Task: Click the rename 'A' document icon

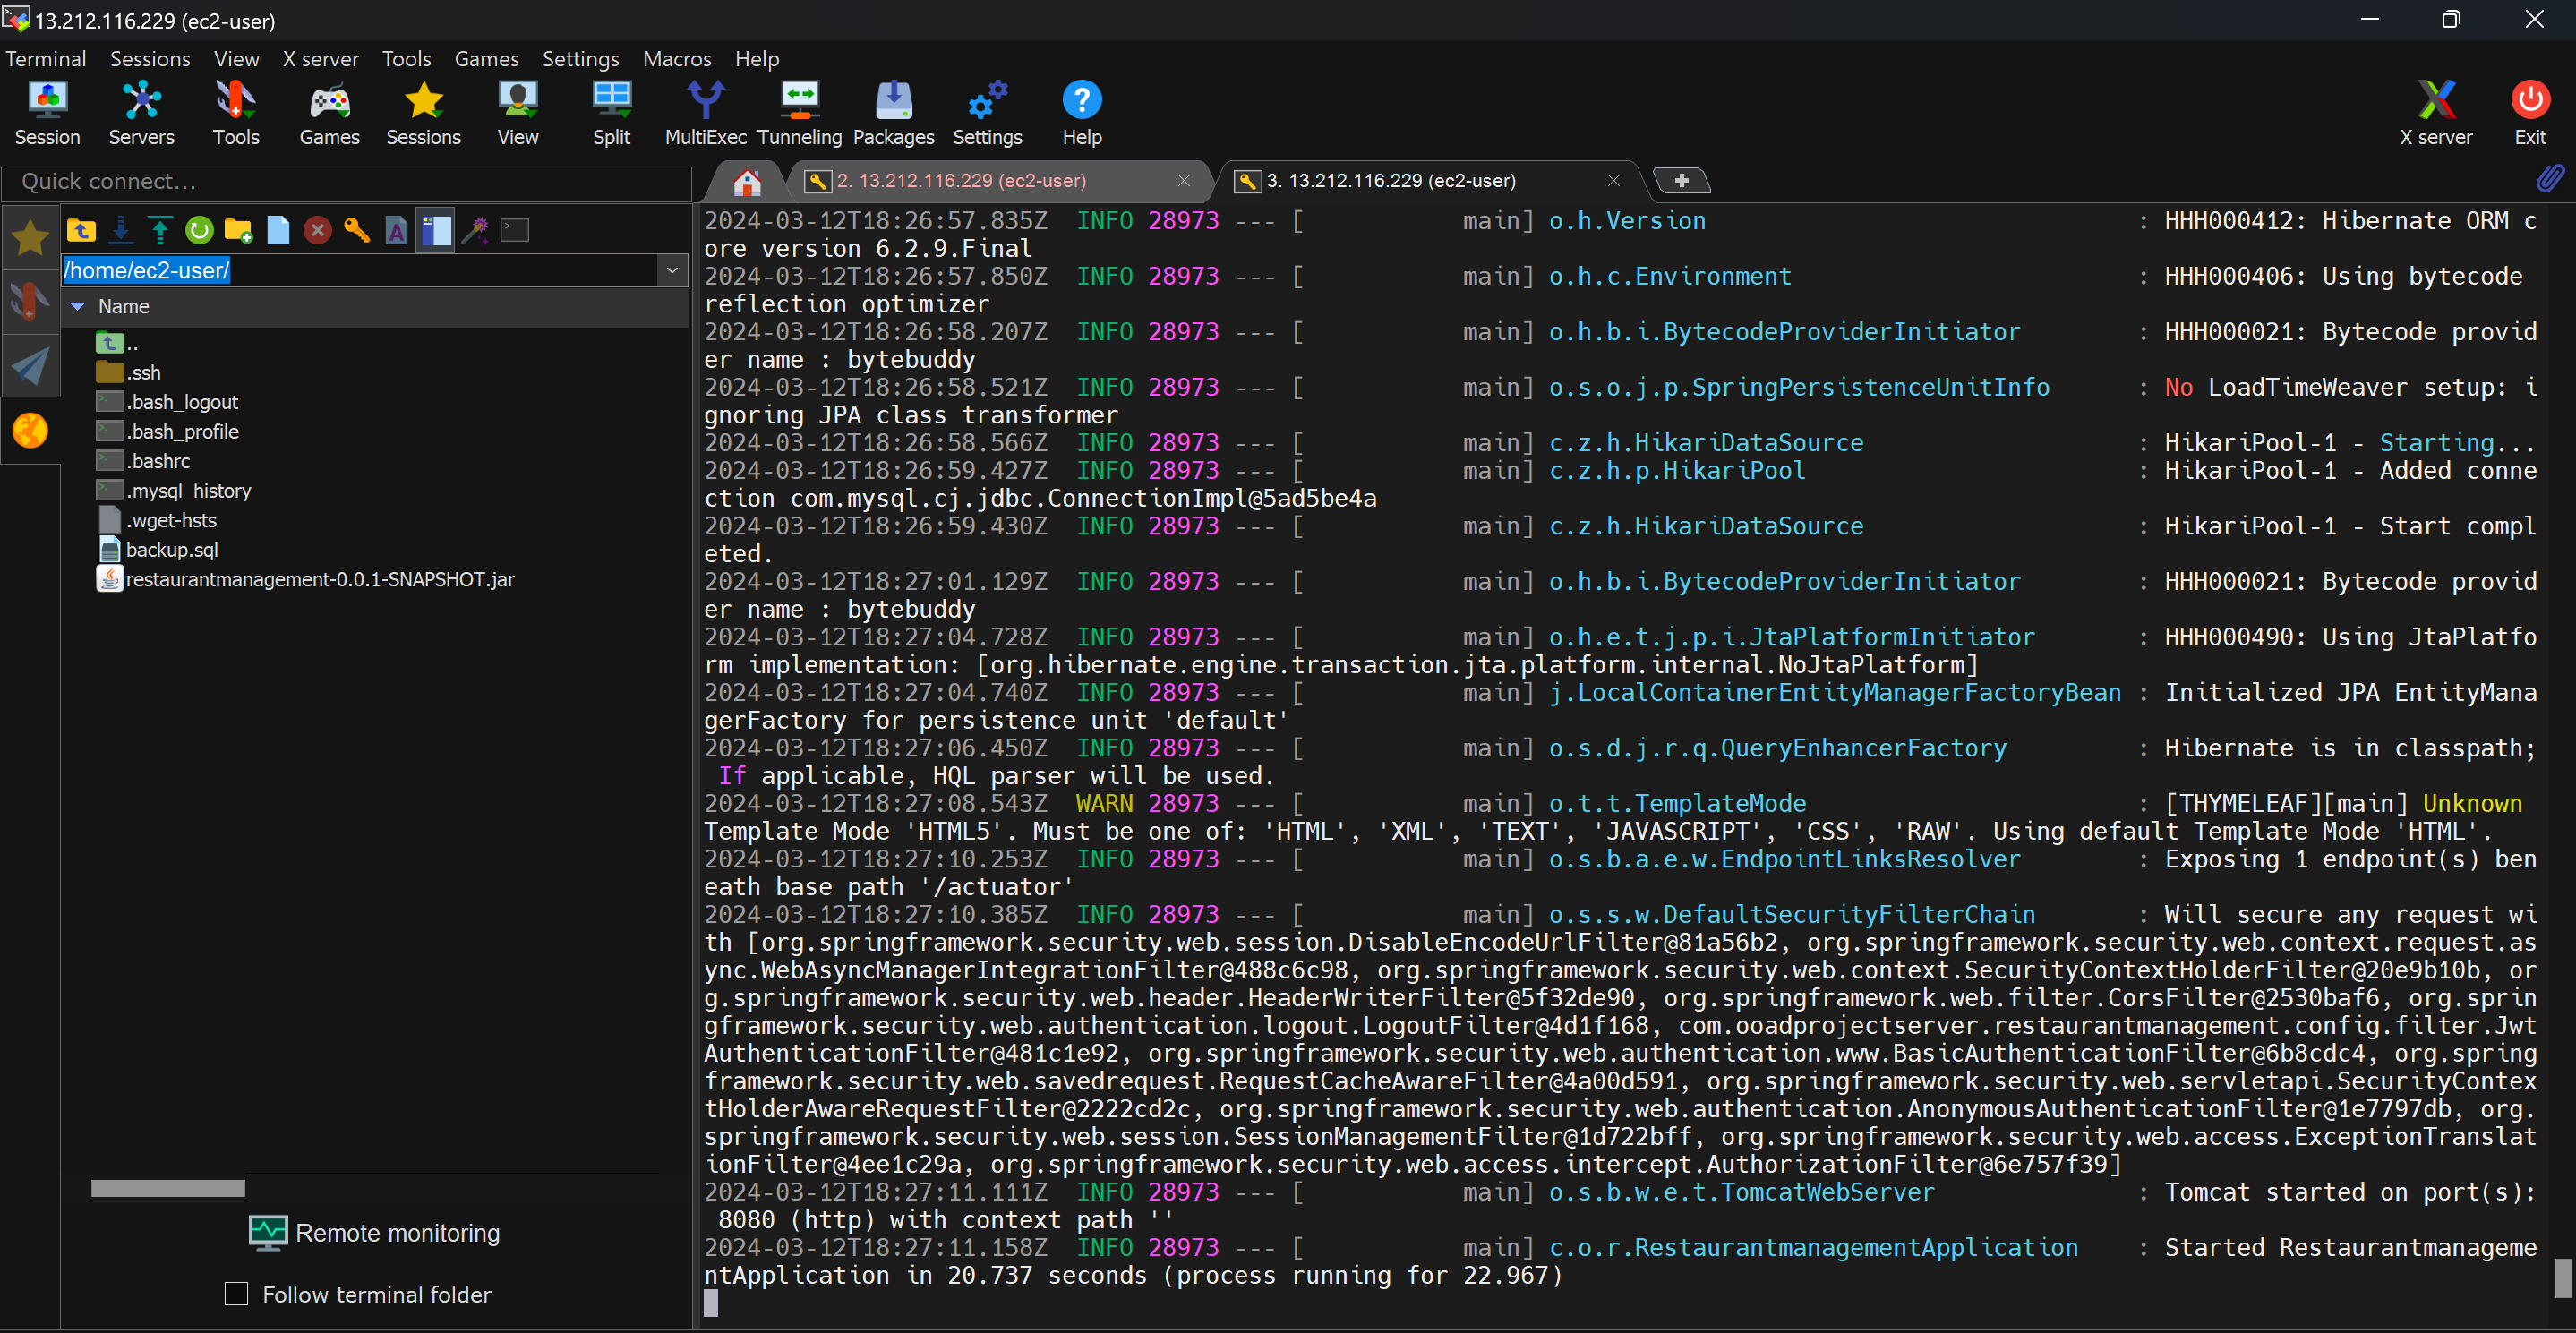Action: pos(396,230)
